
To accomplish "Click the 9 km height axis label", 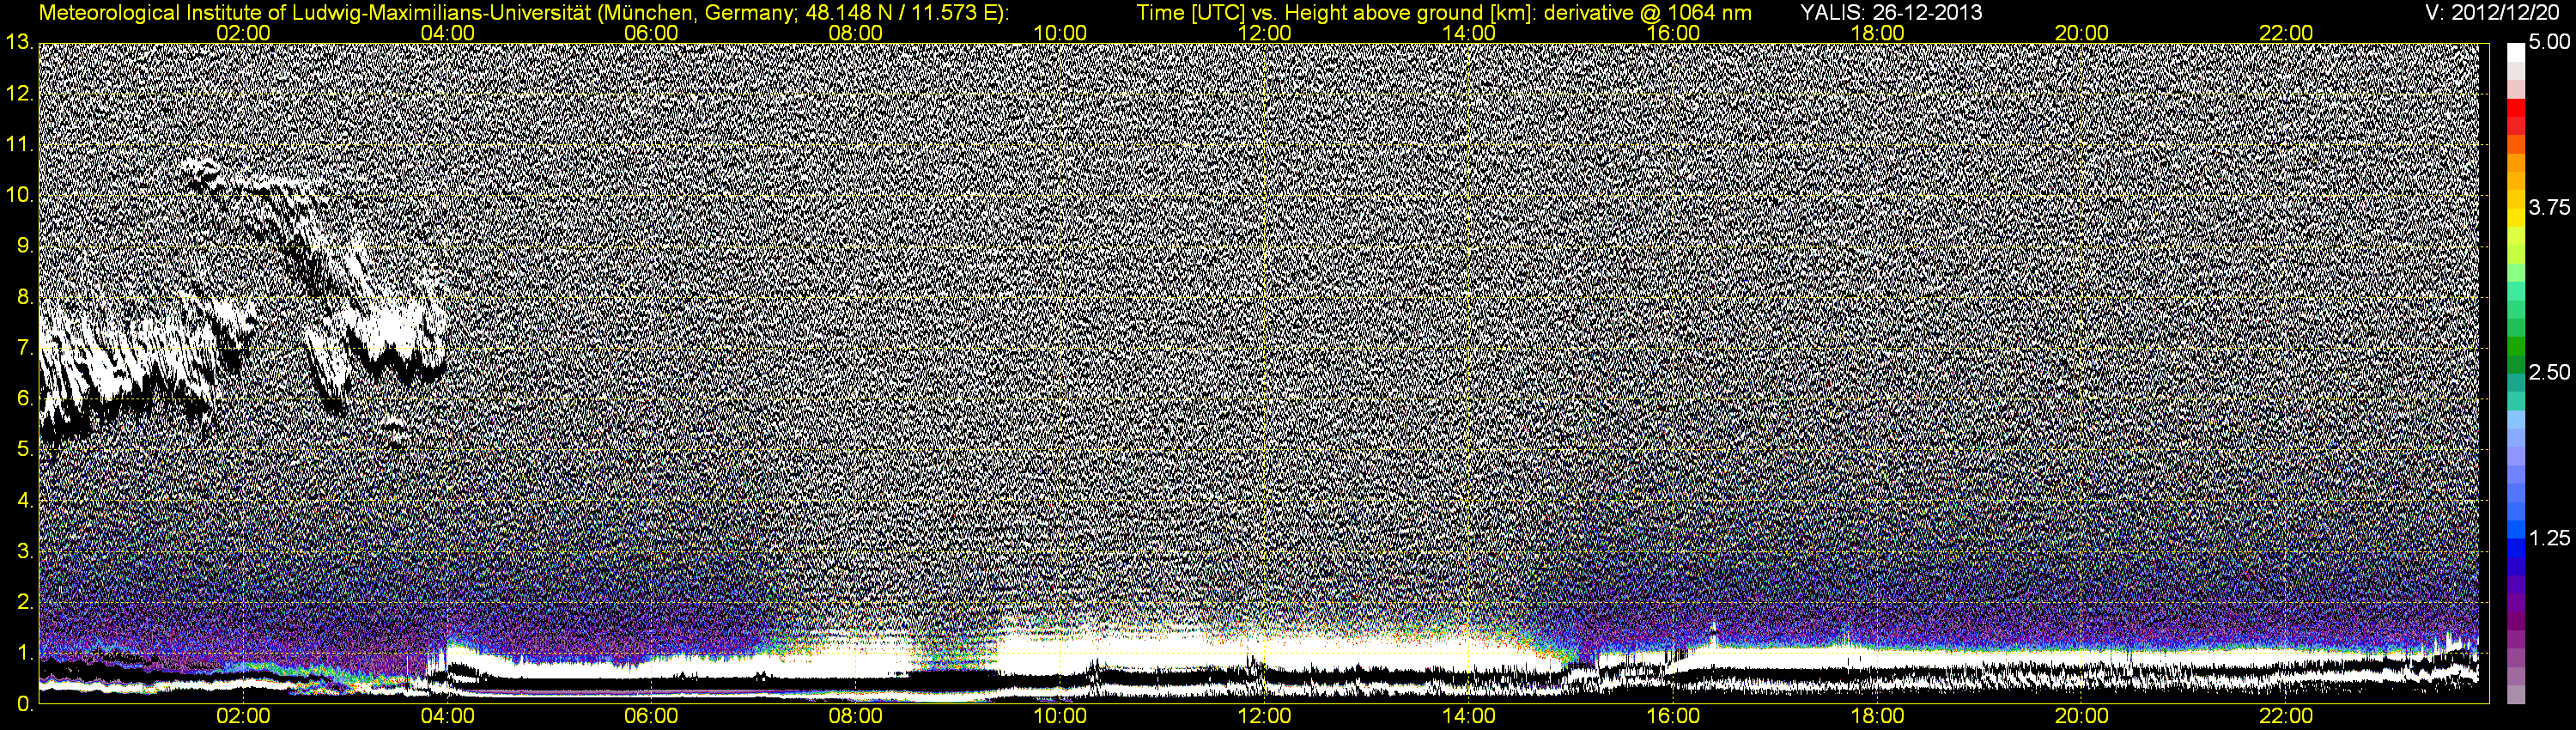I will 24,246.
